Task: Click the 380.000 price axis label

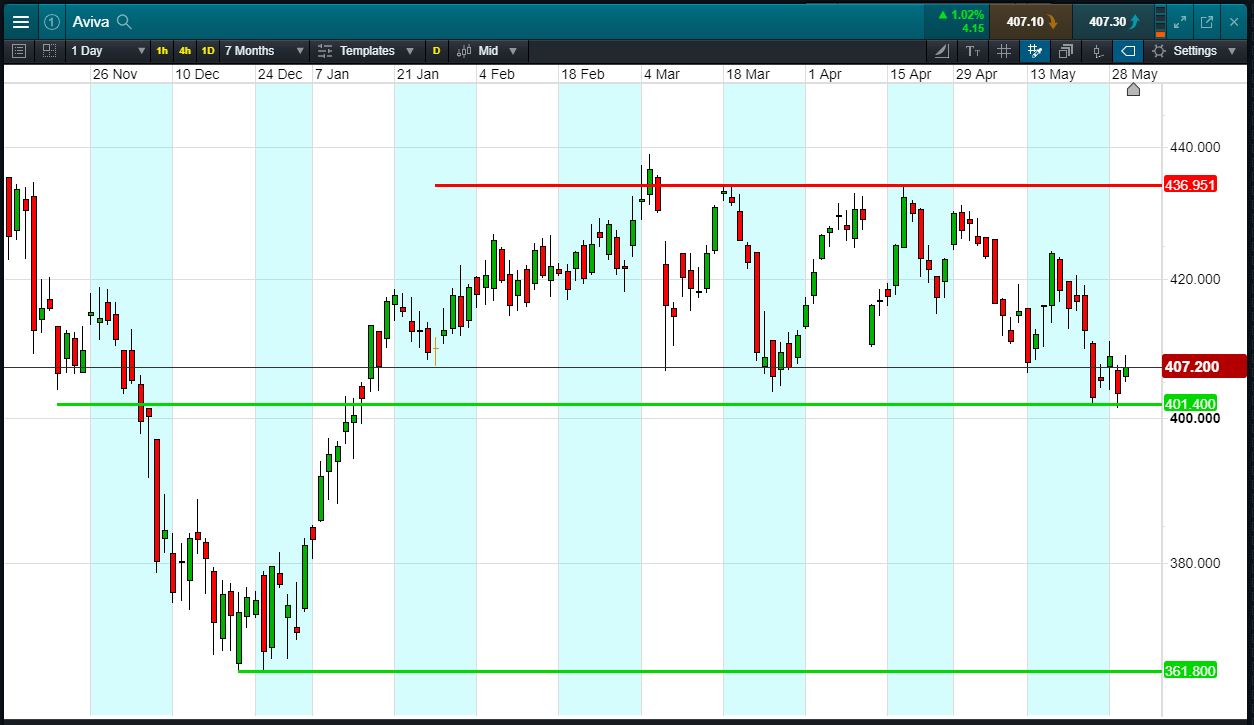Action: coord(1195,563)
